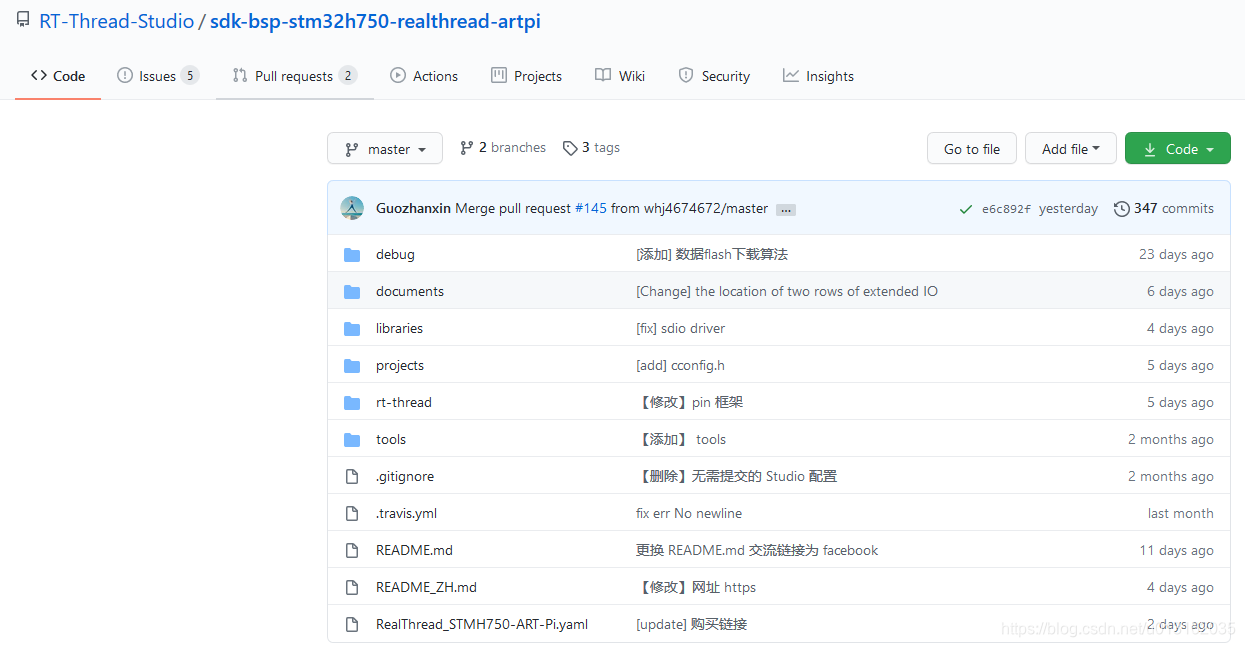This screenshot has height=647, width=1245.
Task: Open the .gitignore file
Action: 405,477
